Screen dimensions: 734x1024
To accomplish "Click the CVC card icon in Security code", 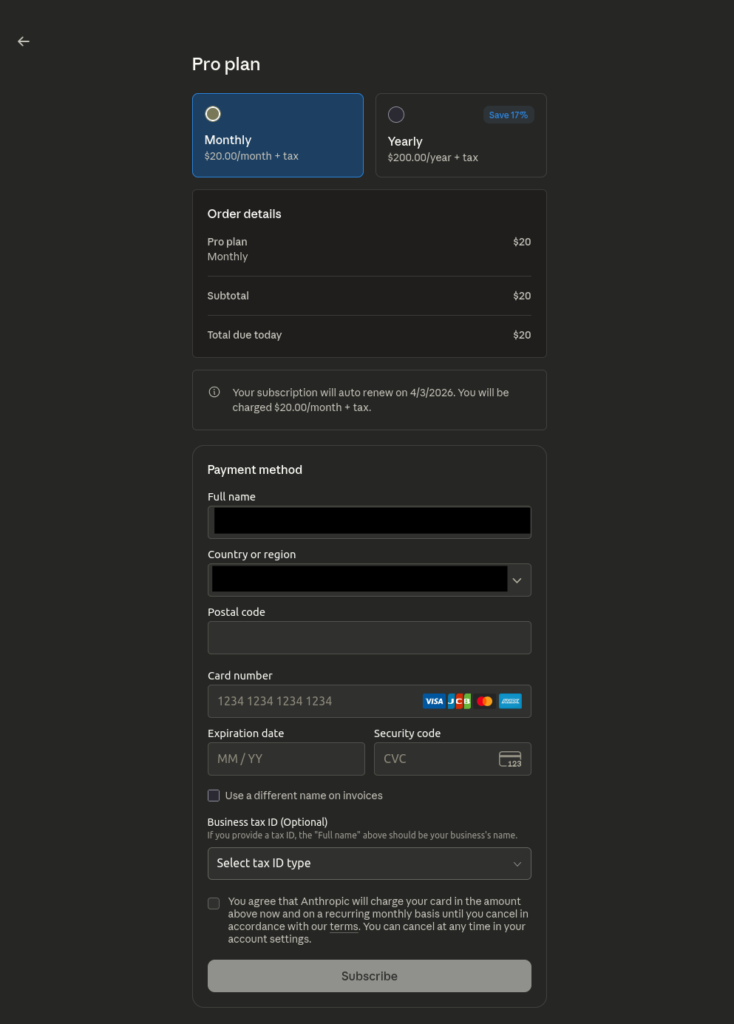I will point(510,759).
